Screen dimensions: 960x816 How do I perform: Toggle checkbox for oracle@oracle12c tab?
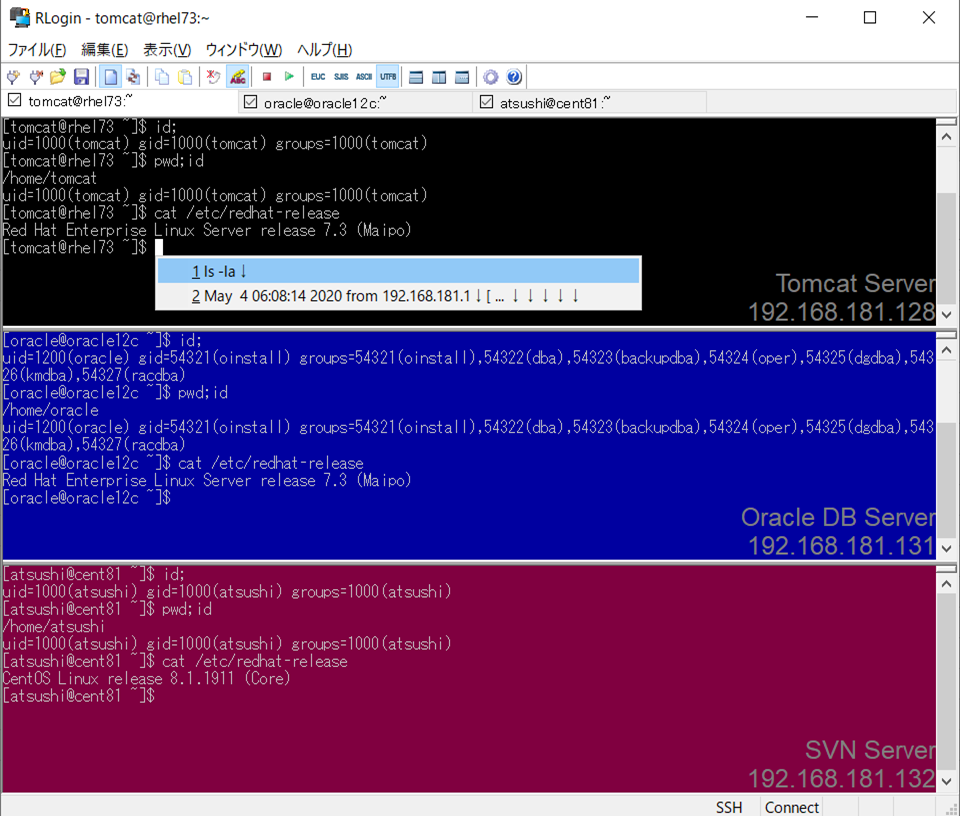click(x=250, y=102)
